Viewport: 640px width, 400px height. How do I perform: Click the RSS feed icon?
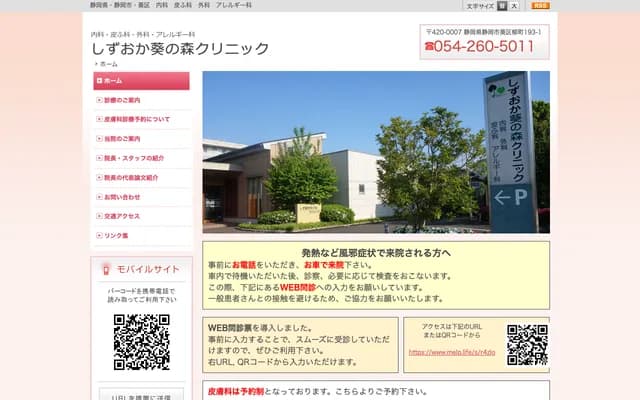tap(540, 6)
